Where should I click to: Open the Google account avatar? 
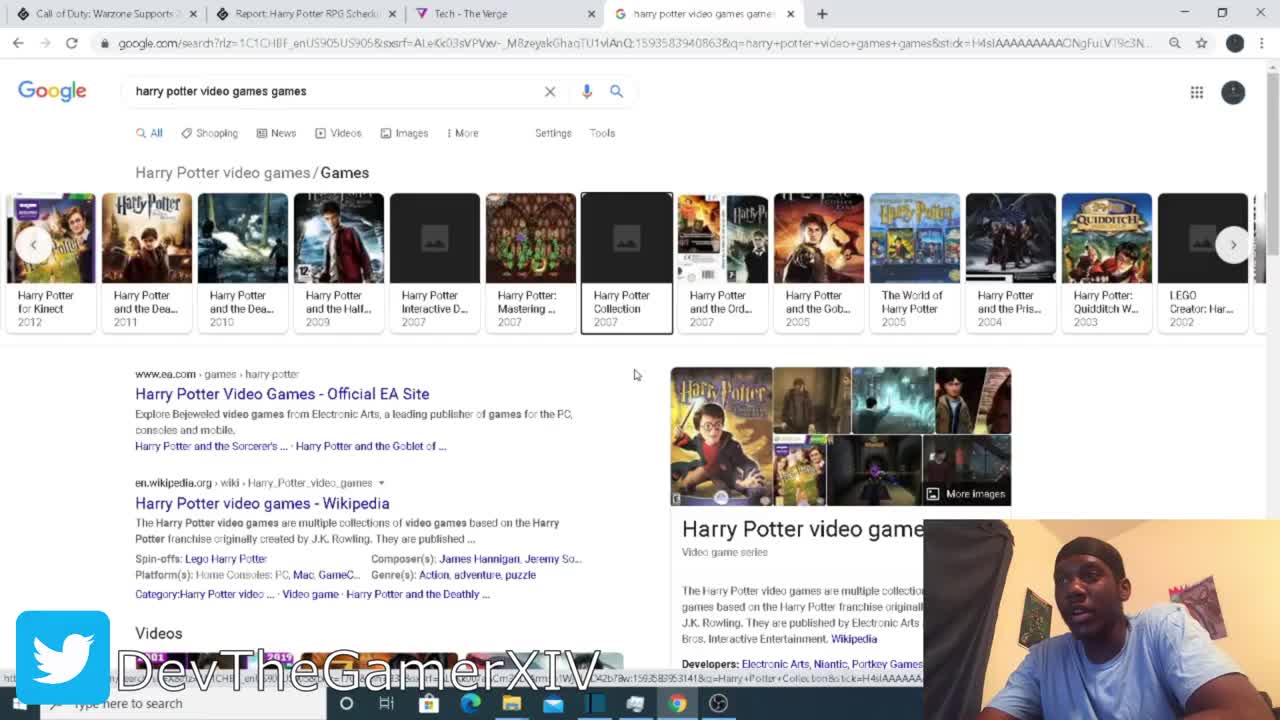click(x=1233, y=92)
